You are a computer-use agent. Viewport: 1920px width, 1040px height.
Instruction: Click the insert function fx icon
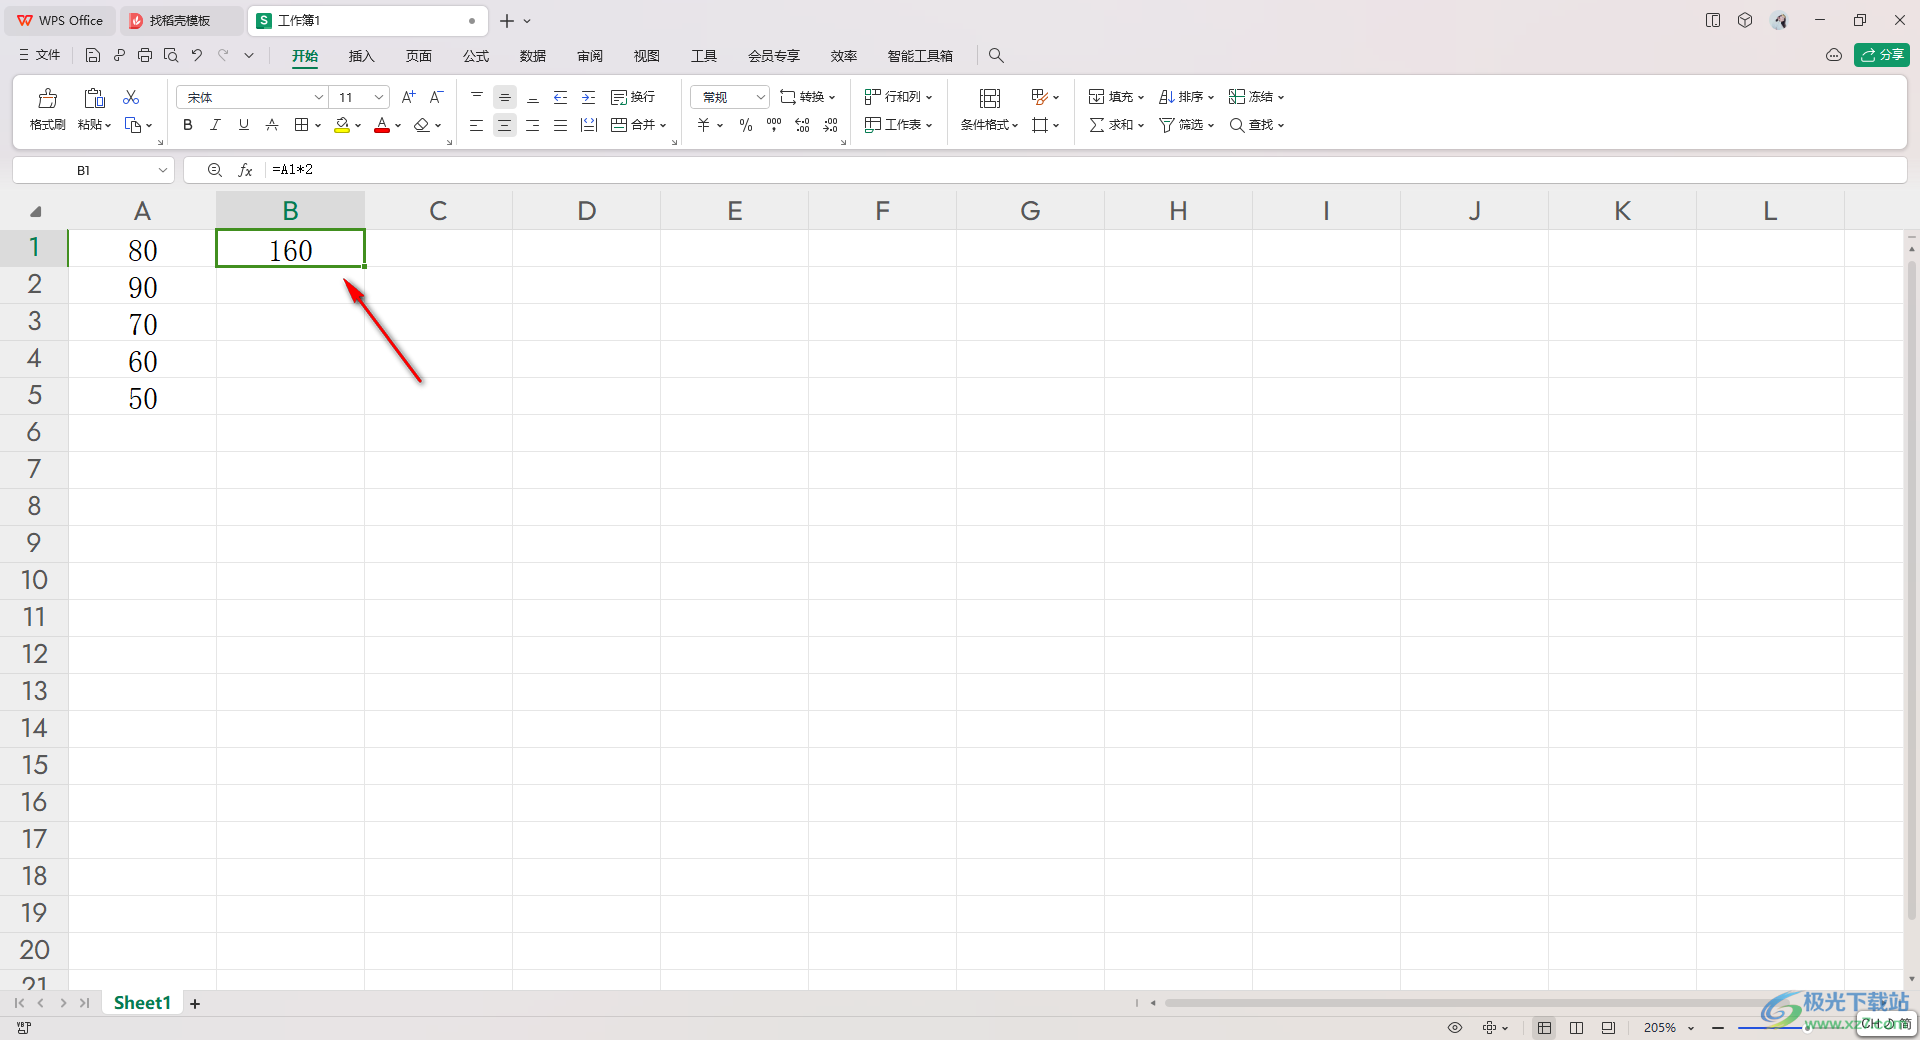click(245, 170)
